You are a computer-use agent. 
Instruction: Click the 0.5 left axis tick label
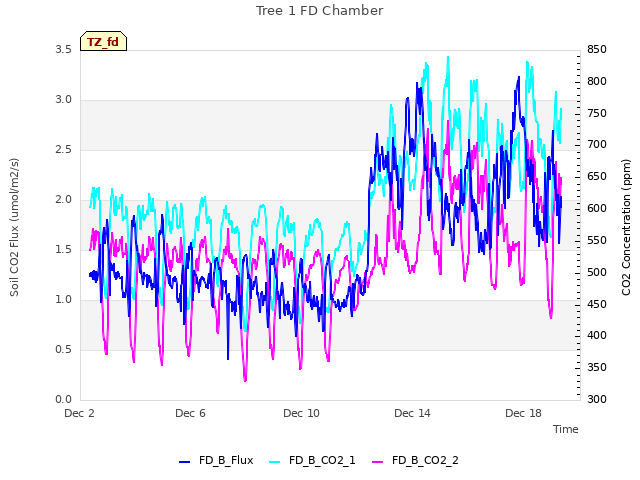[64, 349]
